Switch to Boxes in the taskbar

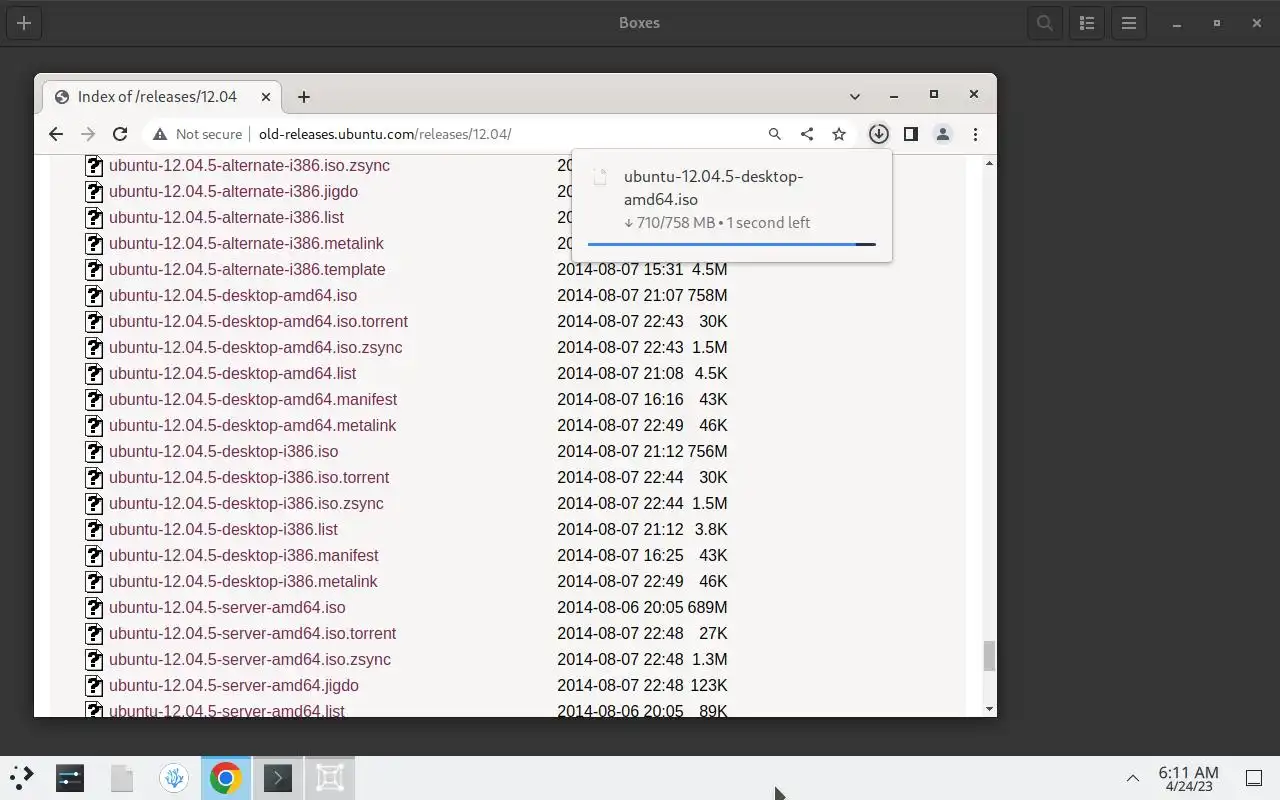(330, 777)
